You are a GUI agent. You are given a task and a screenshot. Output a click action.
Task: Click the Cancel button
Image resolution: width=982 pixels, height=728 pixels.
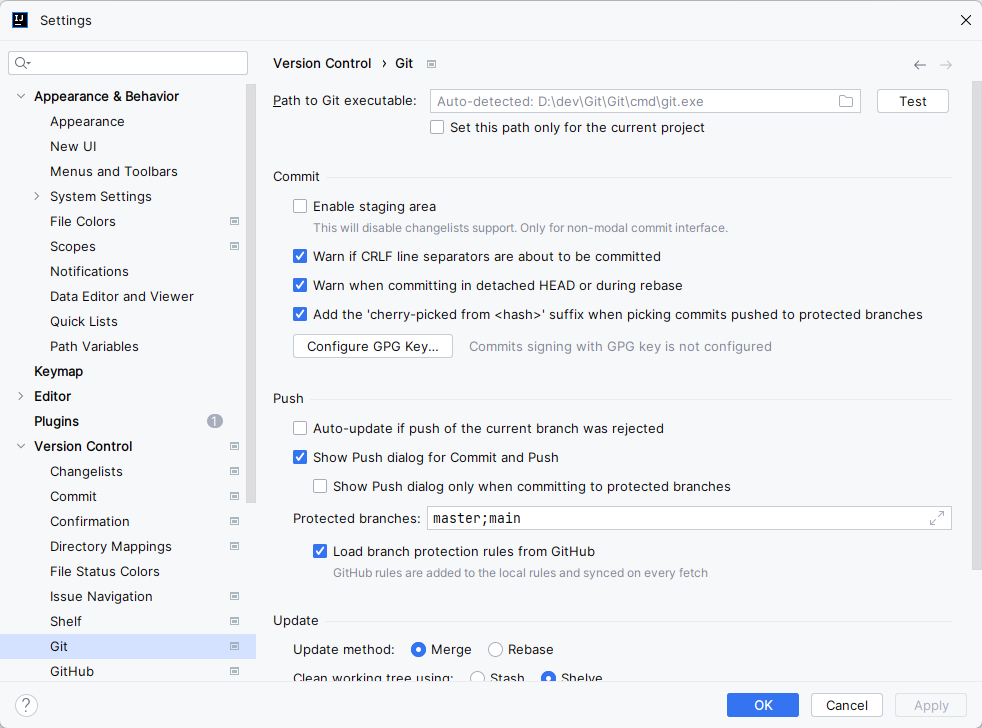pyautogui.click(x=847, y=705)
